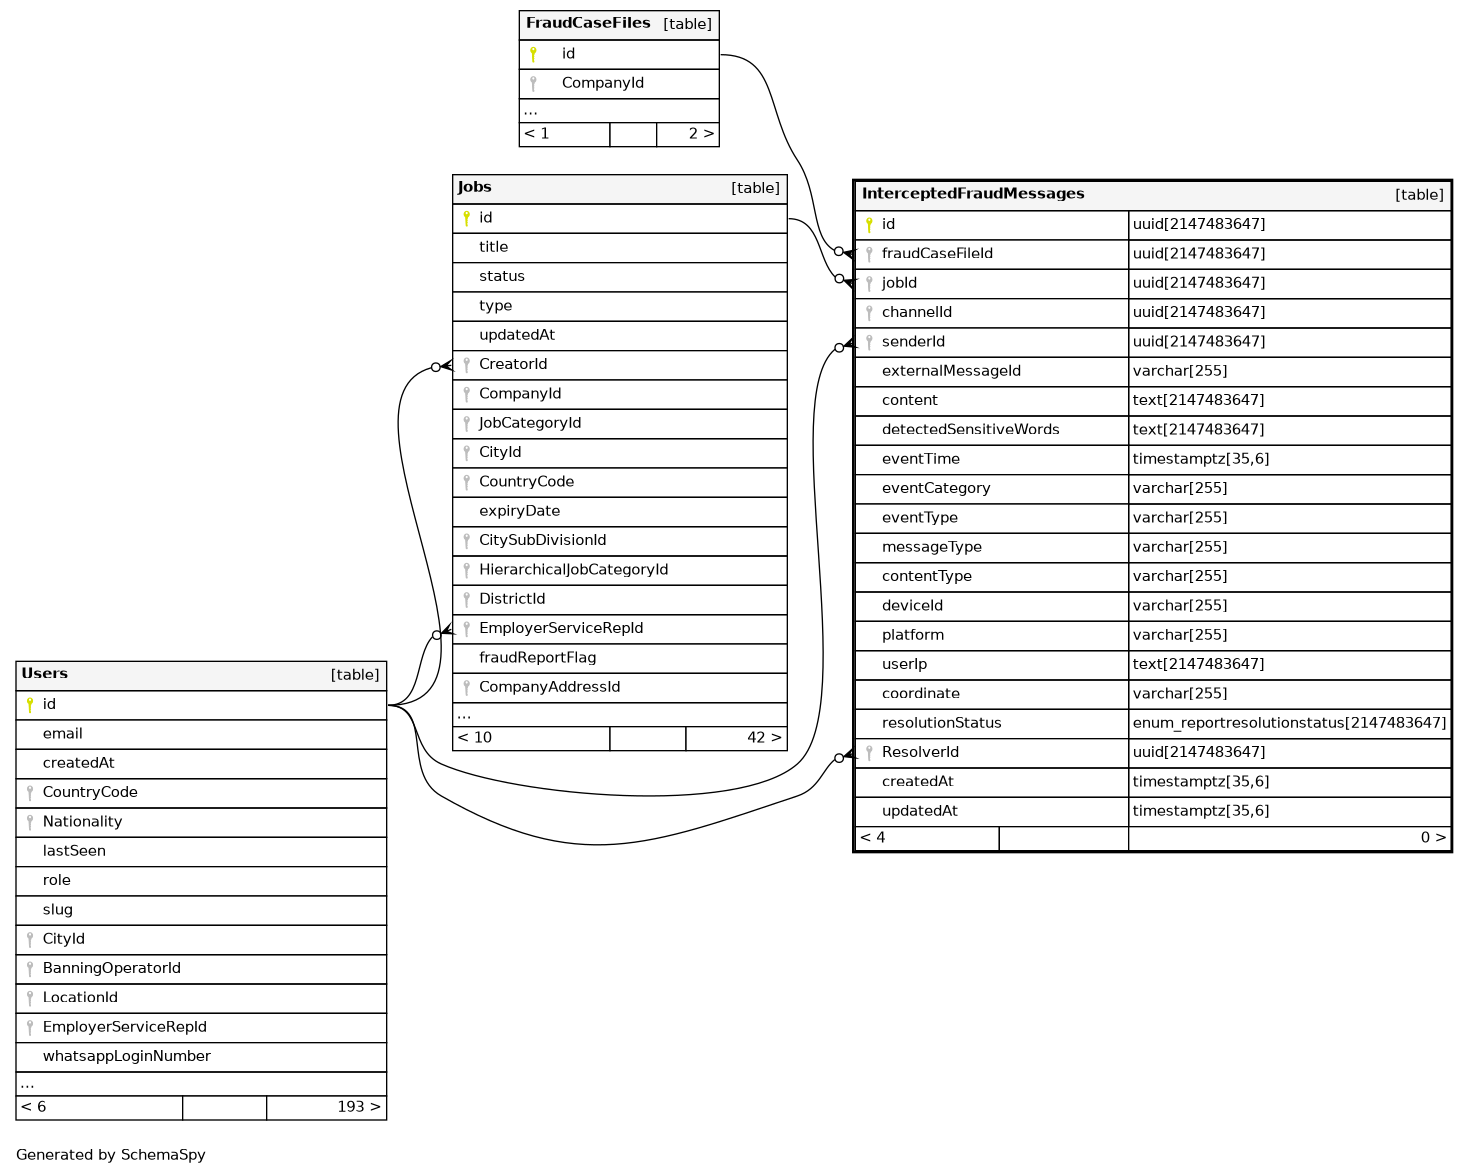Select the InterceptedFraudMessages table header

[973, 194]
